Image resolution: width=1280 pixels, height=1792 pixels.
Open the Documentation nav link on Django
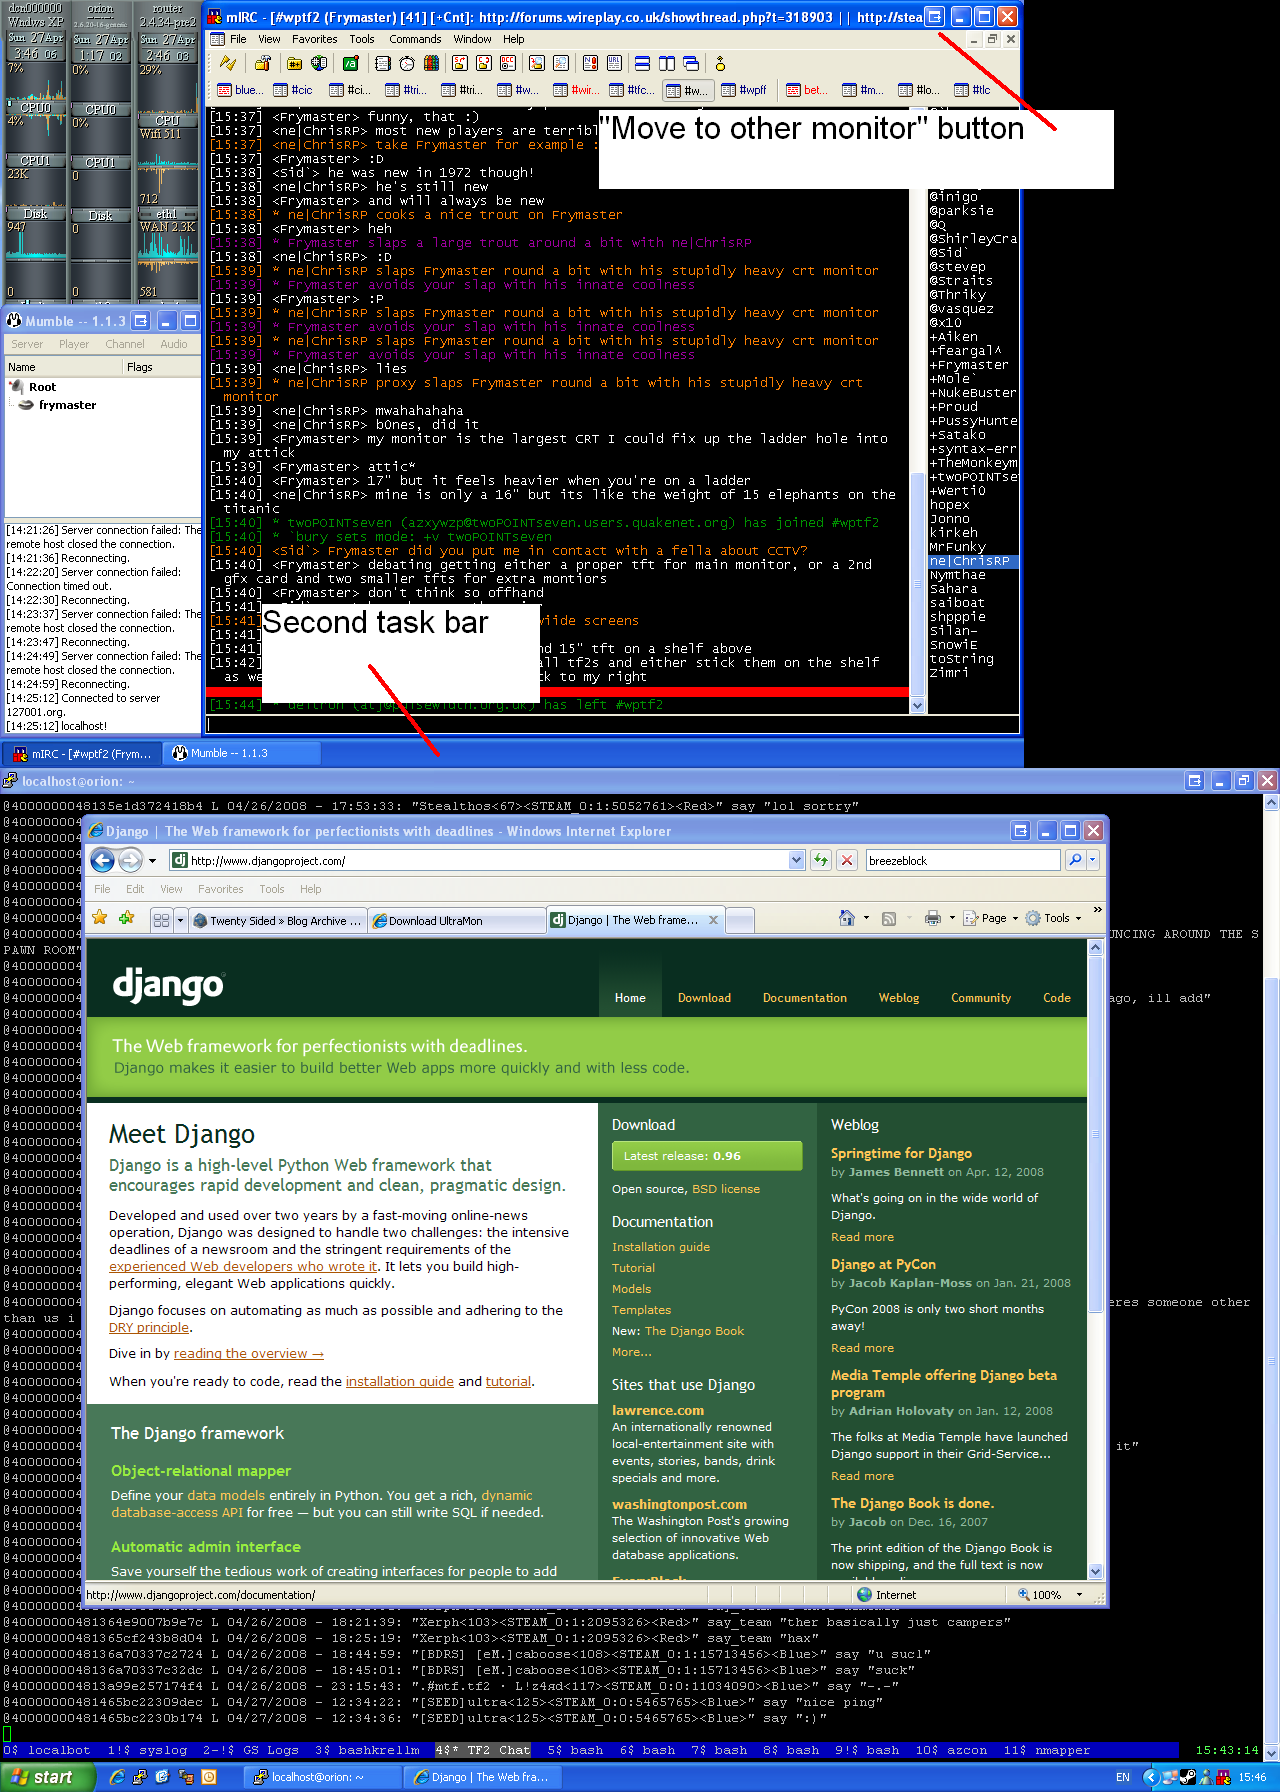point(804,998)
